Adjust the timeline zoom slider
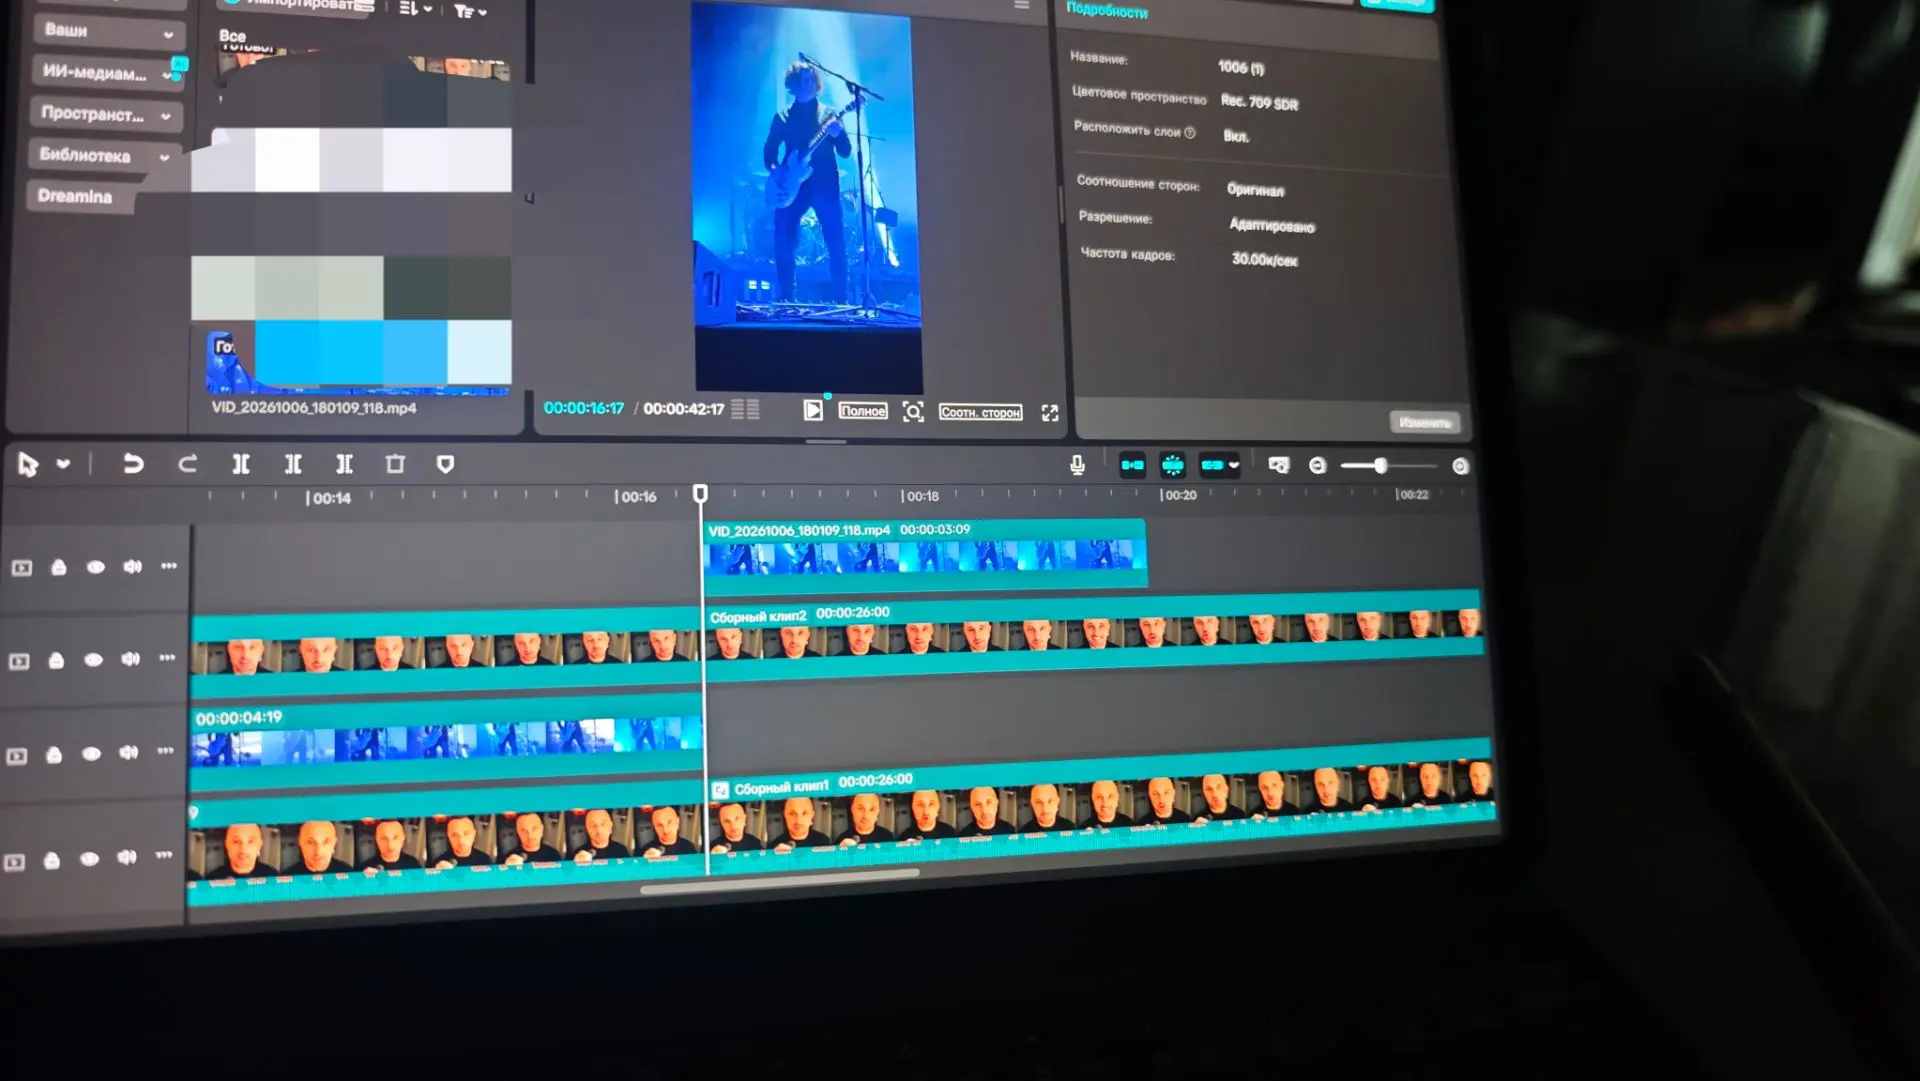Viewport: 1920px width, 1081px height. [x=1380, y=466]
